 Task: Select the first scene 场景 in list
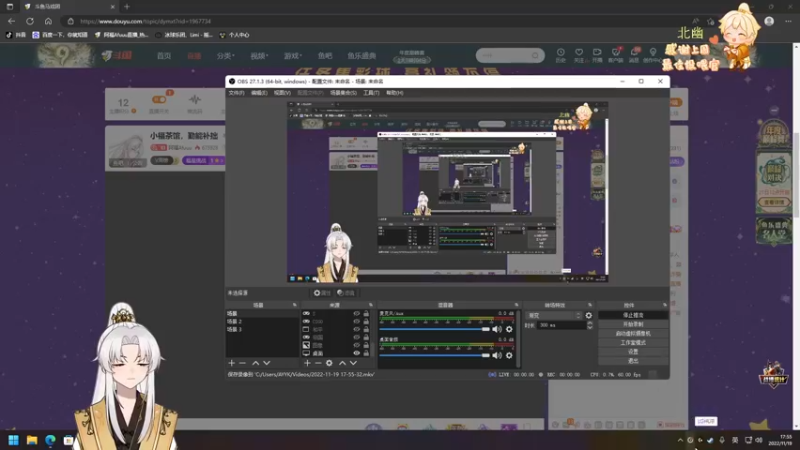click(262, 313)
